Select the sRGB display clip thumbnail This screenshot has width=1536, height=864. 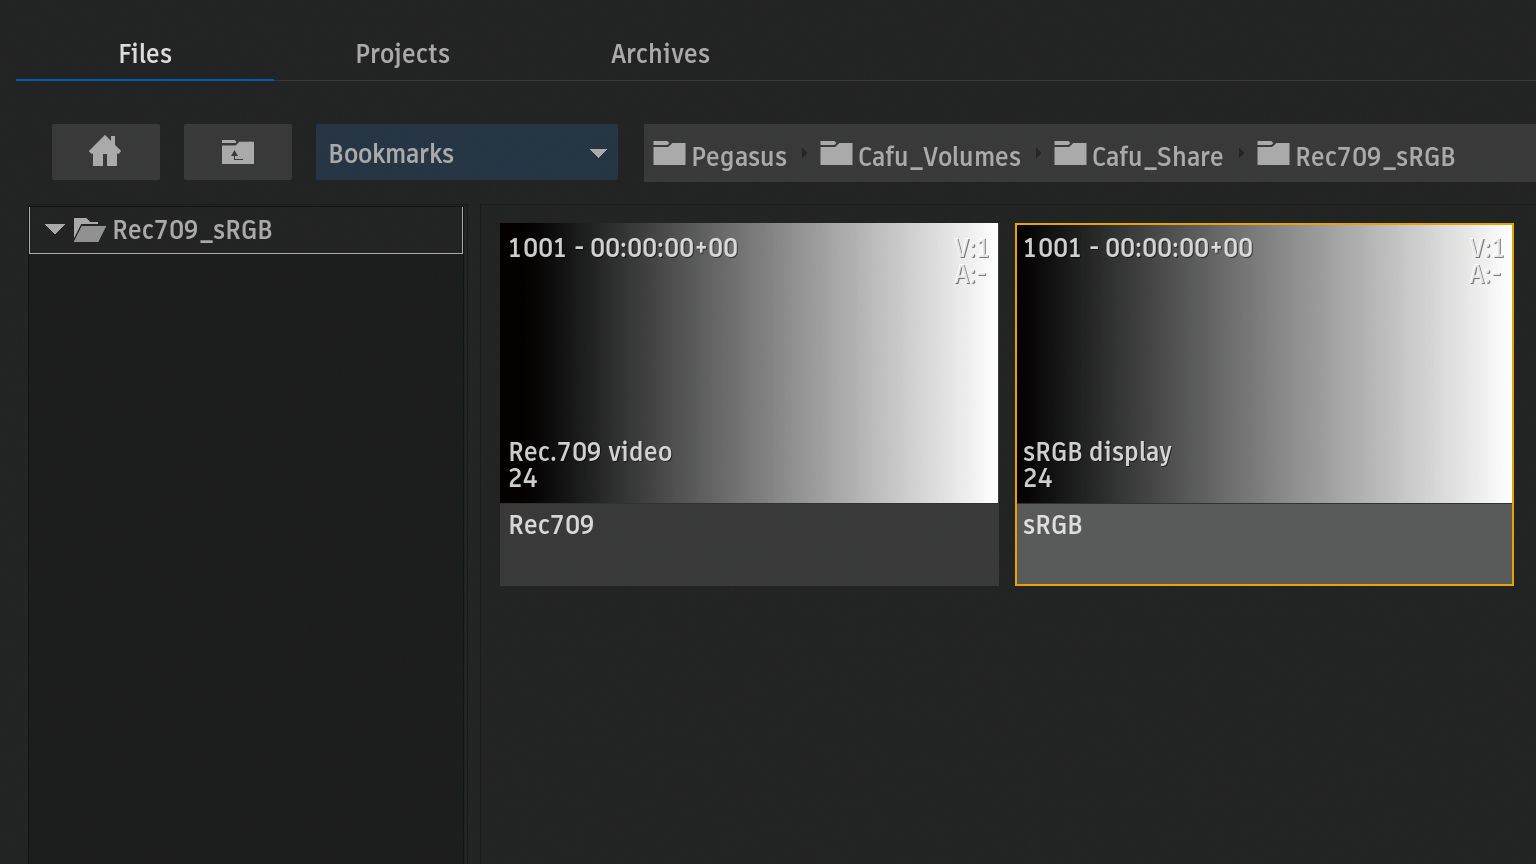click(x=1264, y=362)
